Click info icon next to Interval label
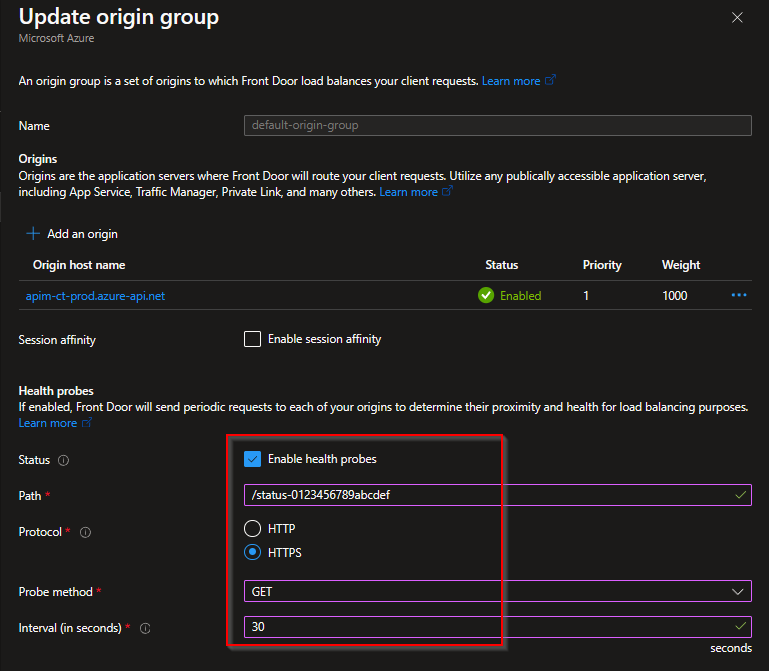 145,628
